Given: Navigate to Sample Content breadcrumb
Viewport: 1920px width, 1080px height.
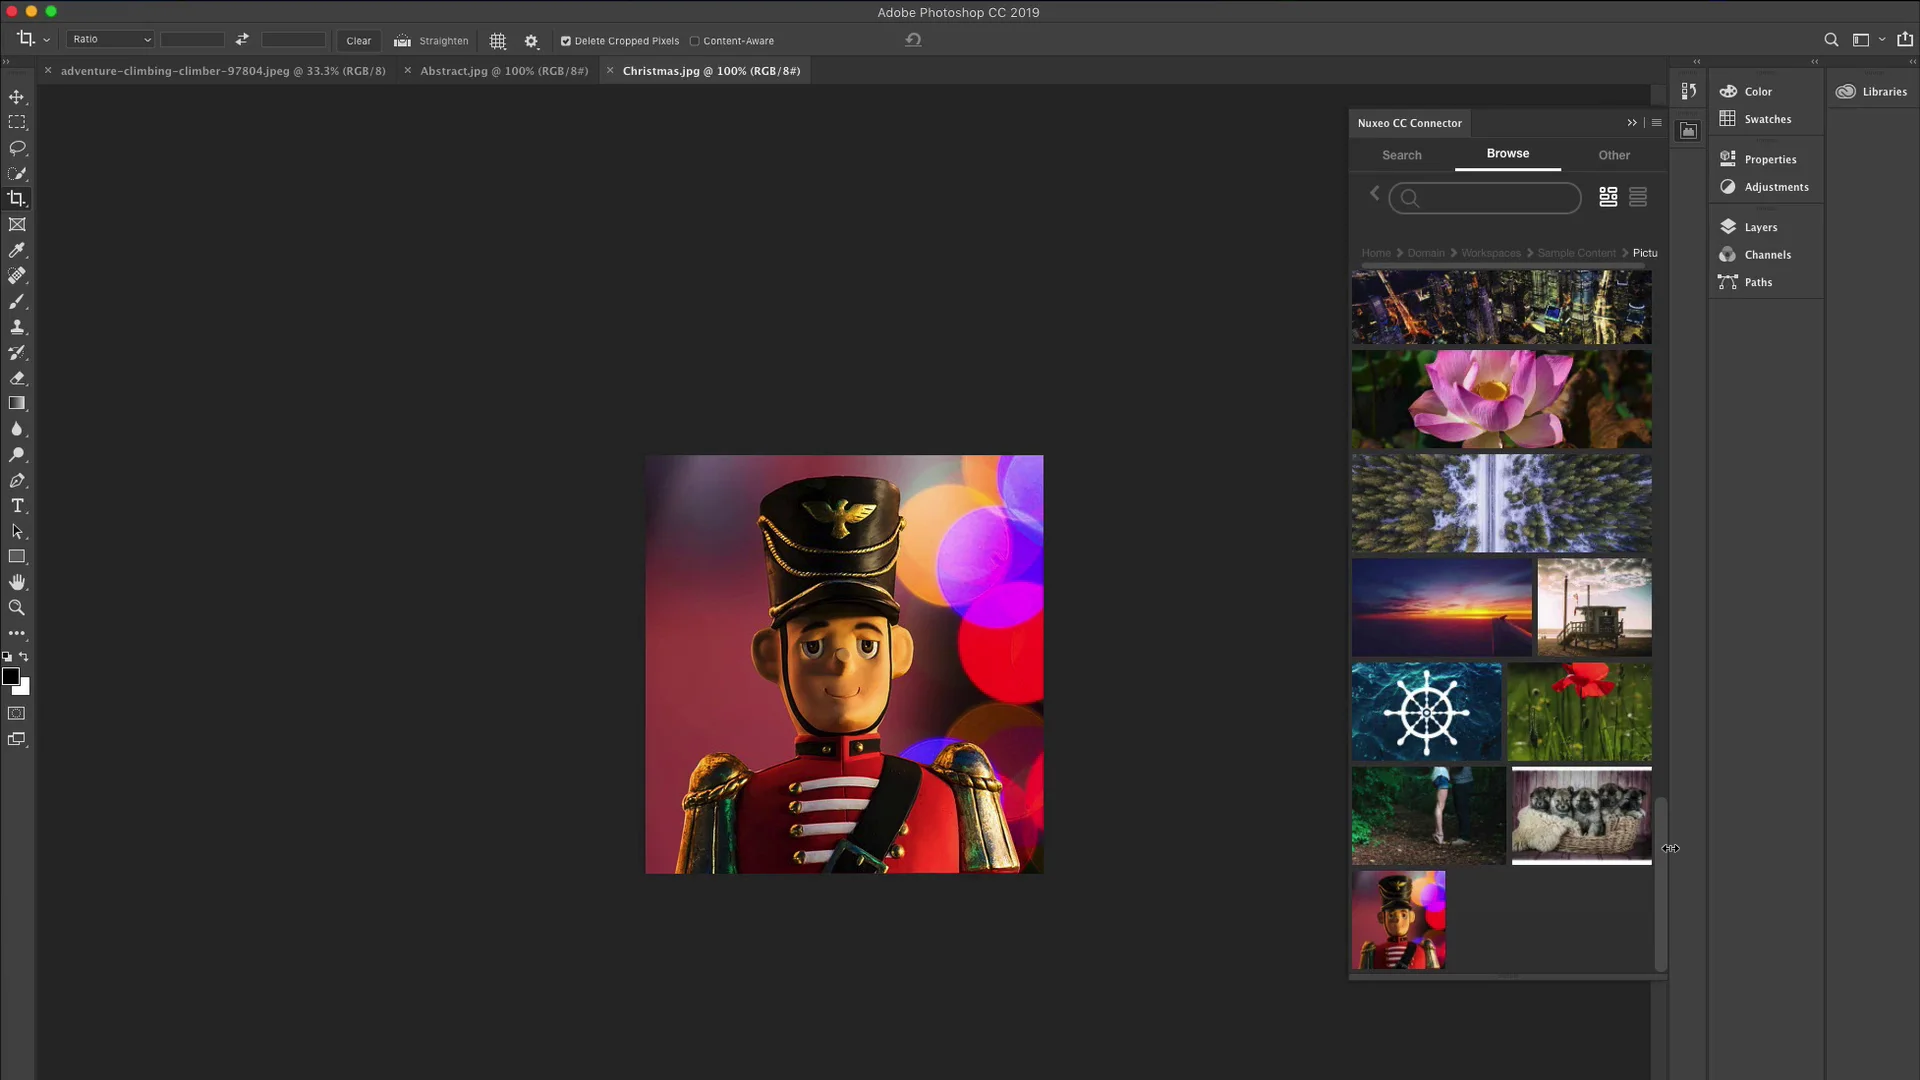Looking at the screenshot, I should [1576, 253].
